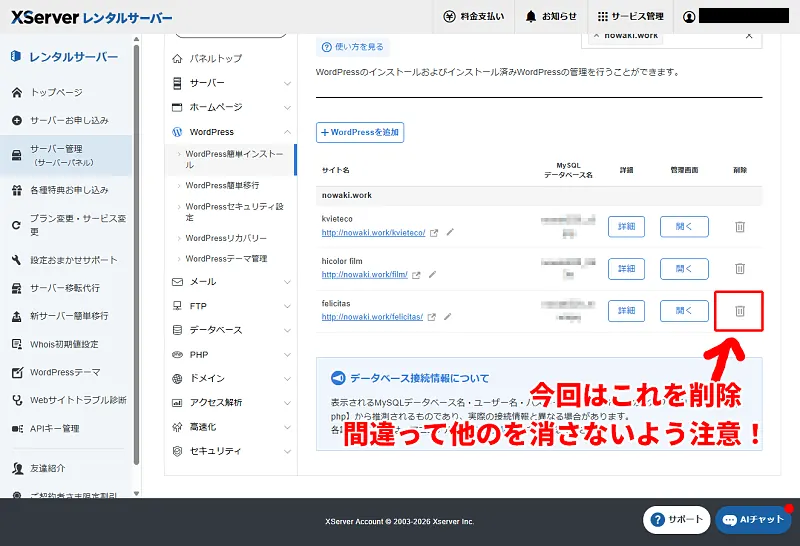Image resolution: width=800 pixels, height=546 pixels.
Task: Open external link icon for felicitas URL
Action: pos(432,317)
